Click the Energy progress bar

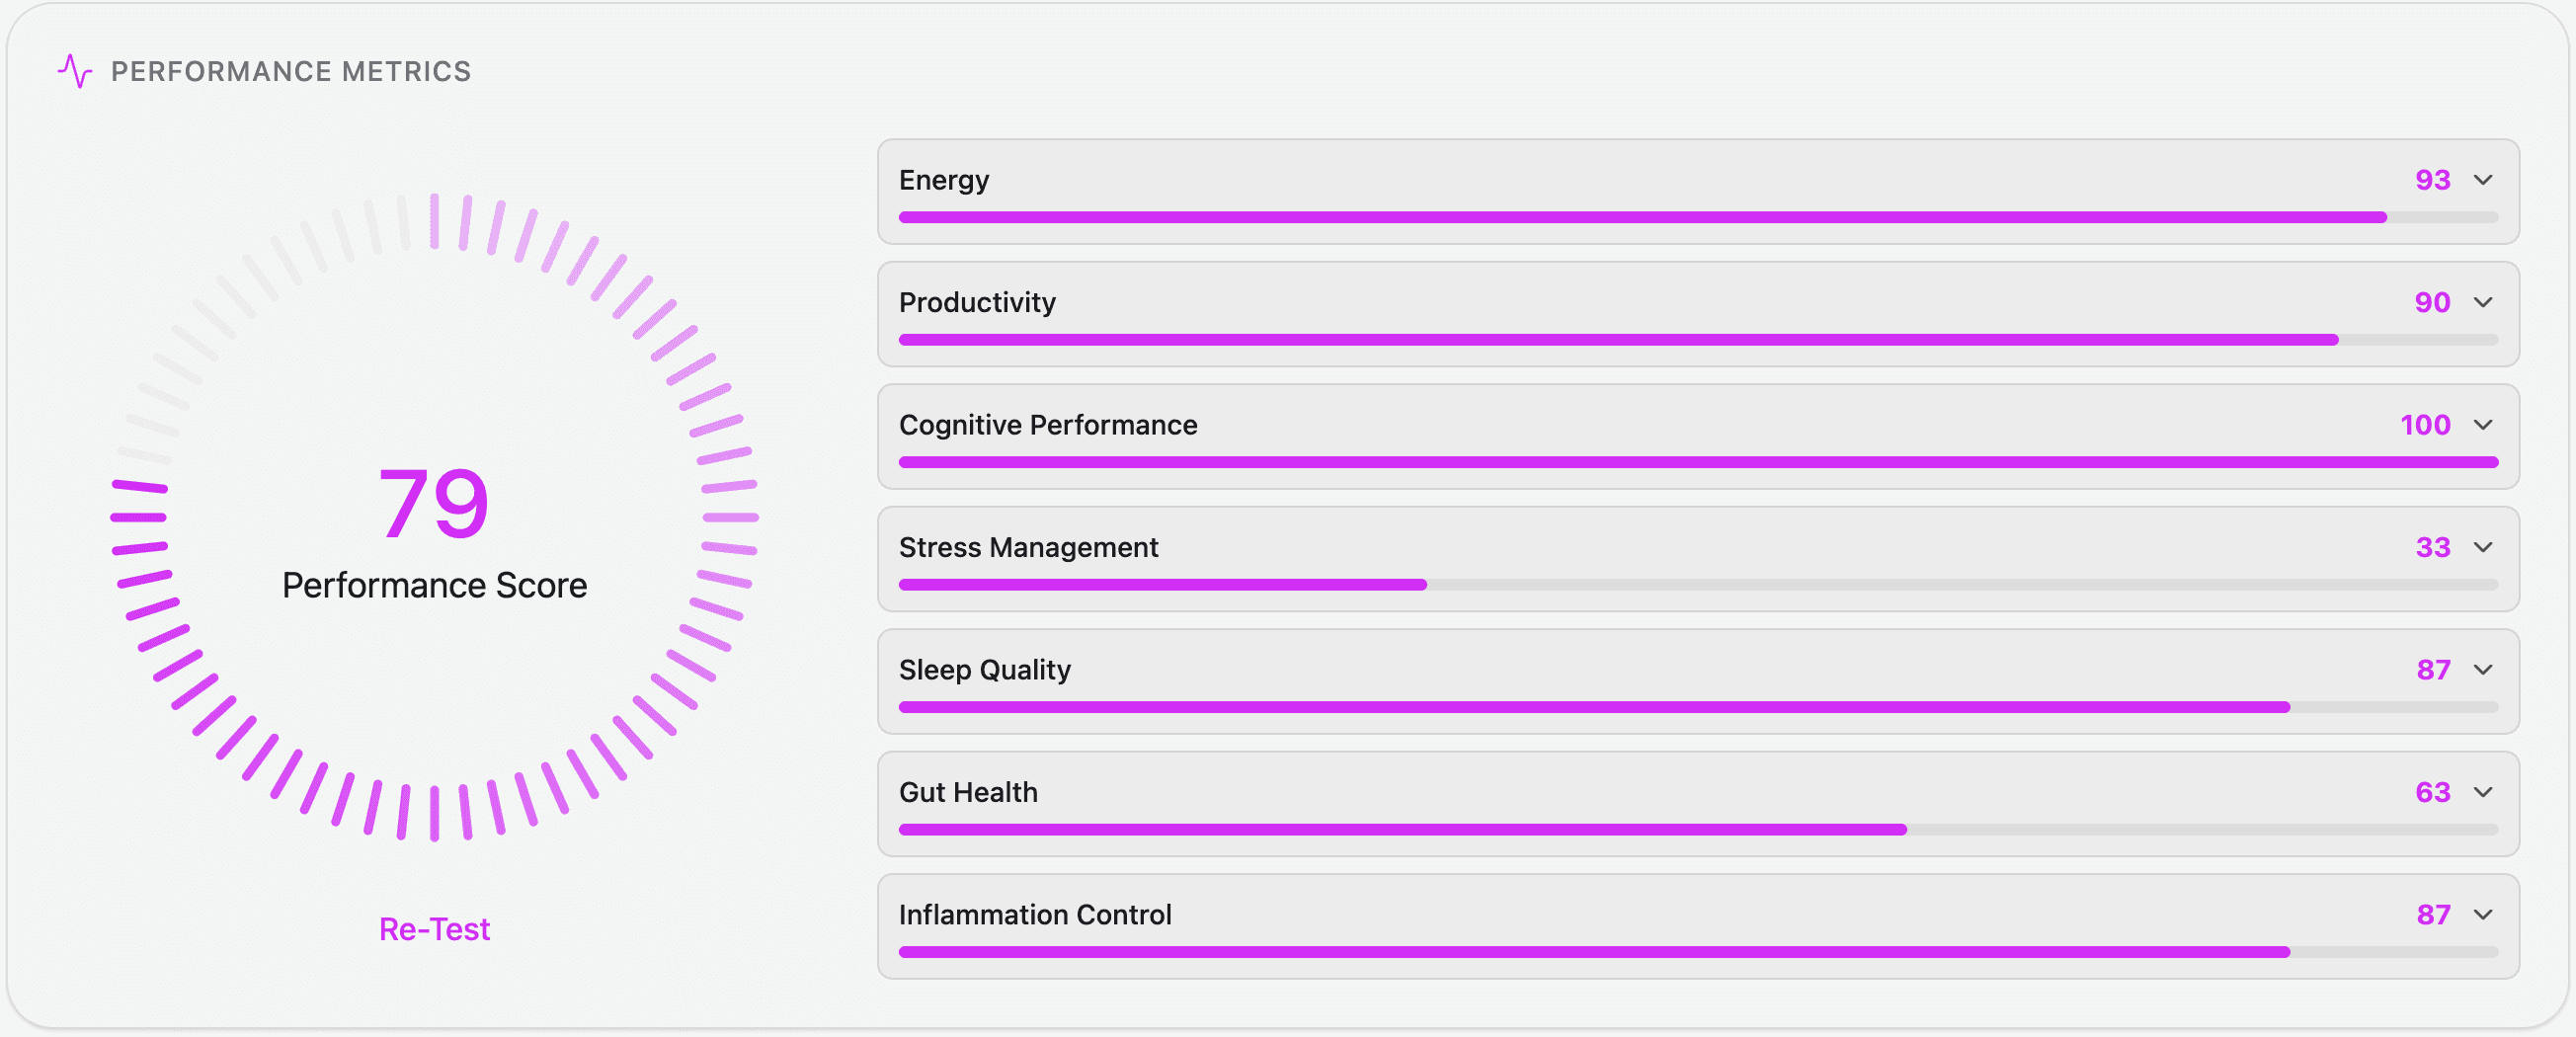coord(1698,217)
